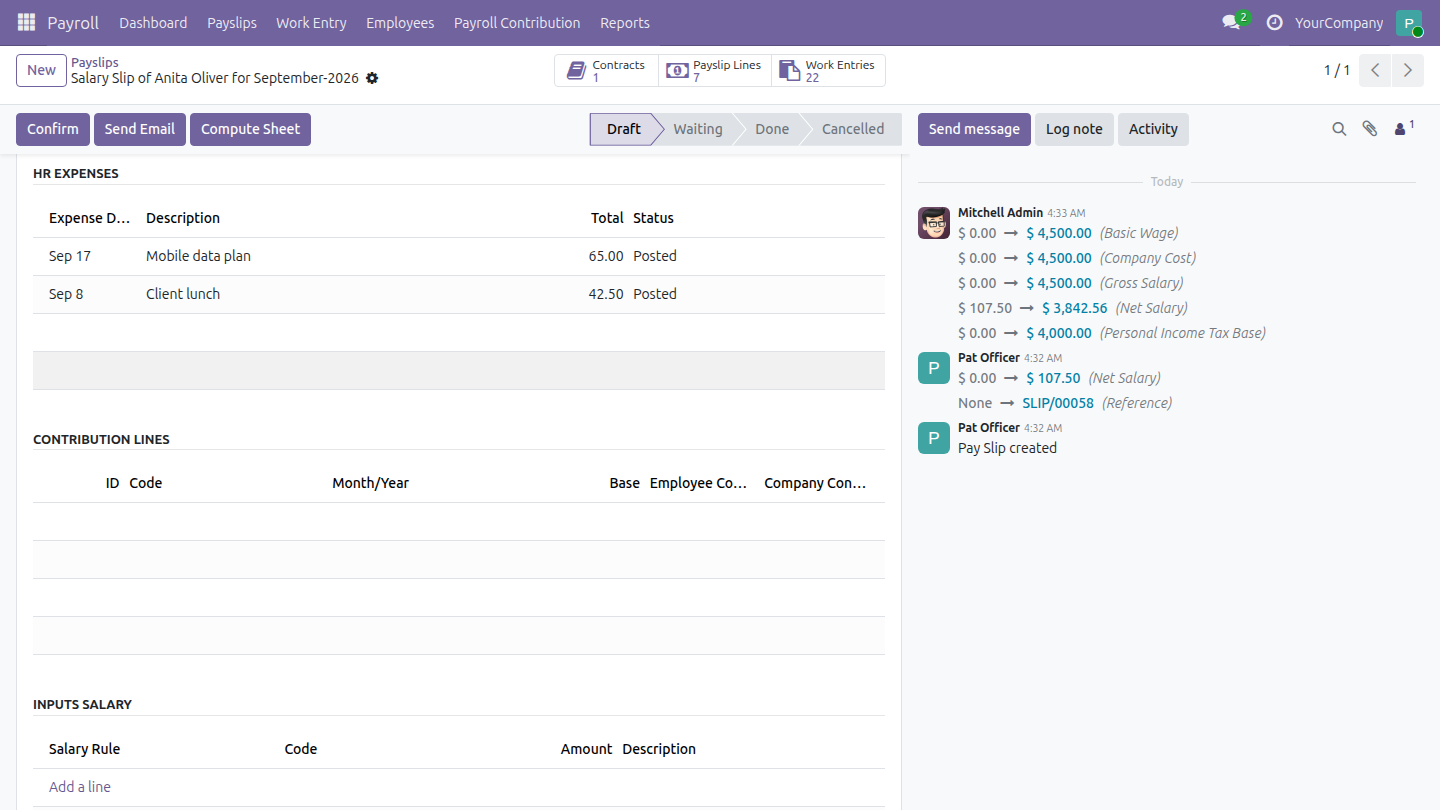Click Send Email button
This screenshot has width=1440, height=810.
point(140,129)
